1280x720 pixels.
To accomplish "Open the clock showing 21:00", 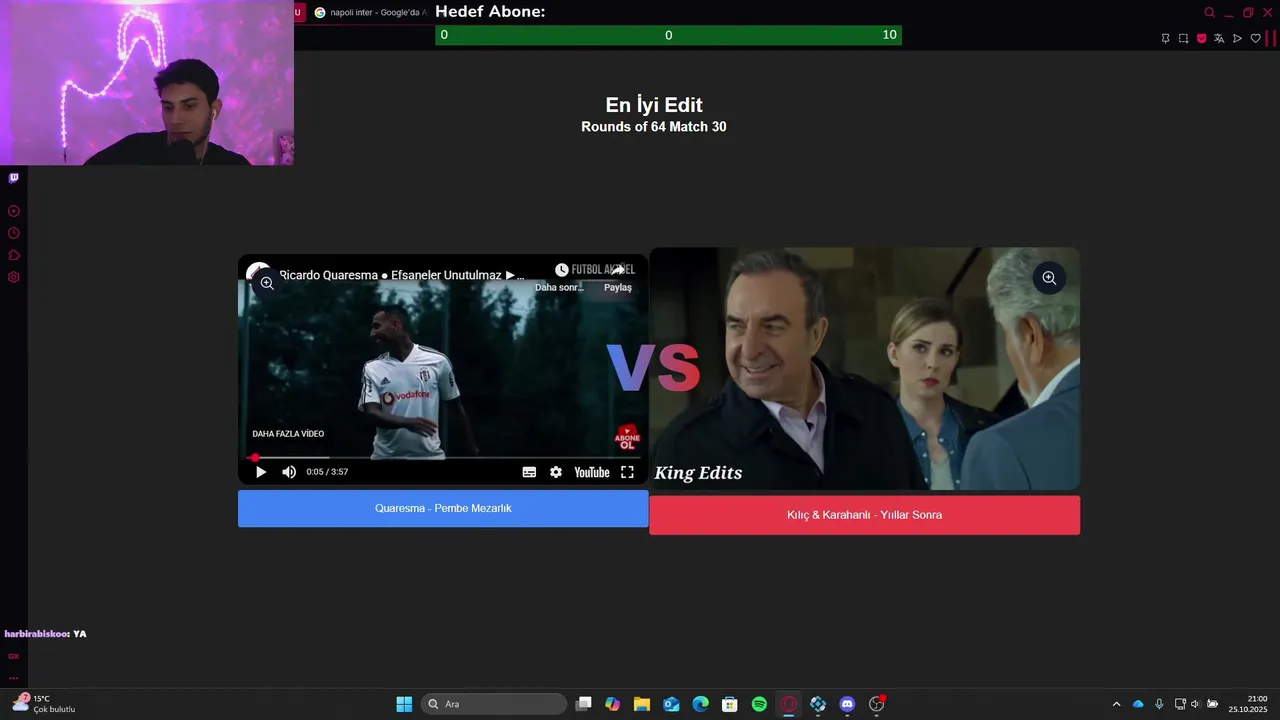I will (x=1248, y=704).
